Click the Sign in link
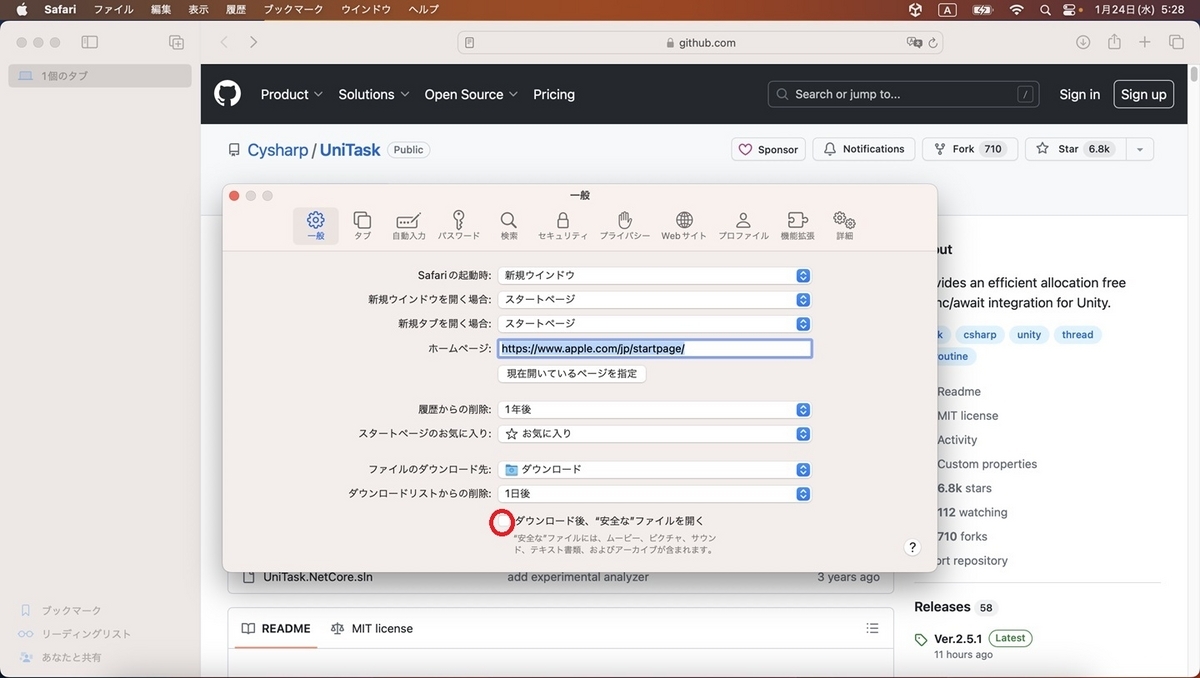 point(1080,94)
